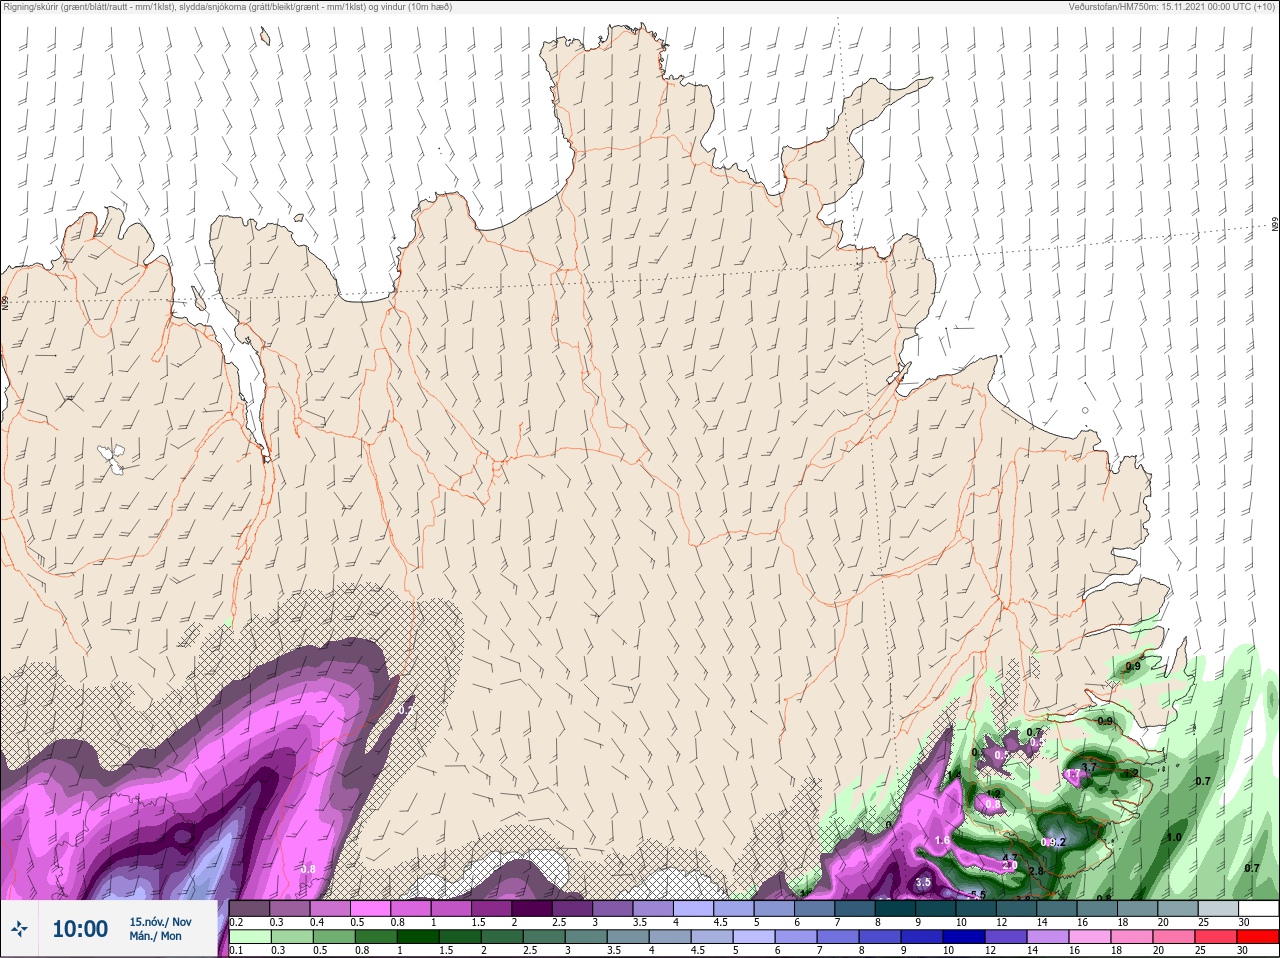The image size is (1280, 958).
Task: Click the 3.7 precipitation value on the map
Action: click(x=1090, y=766)
